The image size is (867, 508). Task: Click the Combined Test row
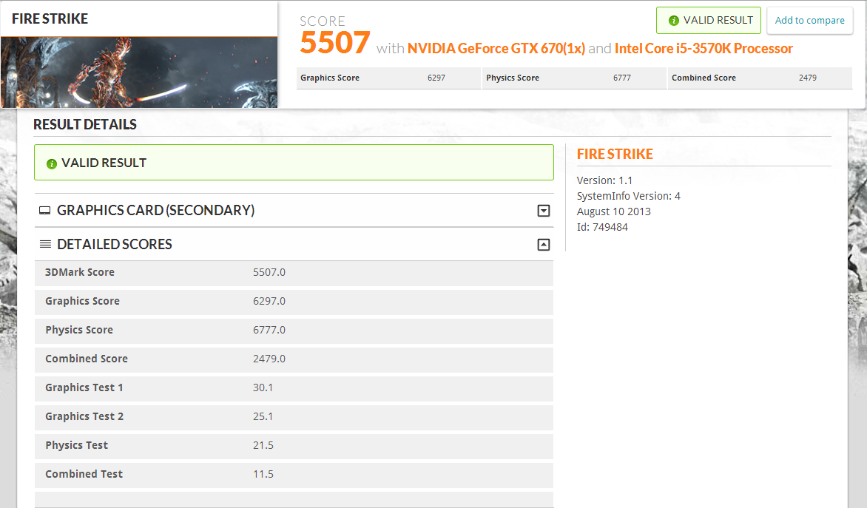tap(293, 475)
